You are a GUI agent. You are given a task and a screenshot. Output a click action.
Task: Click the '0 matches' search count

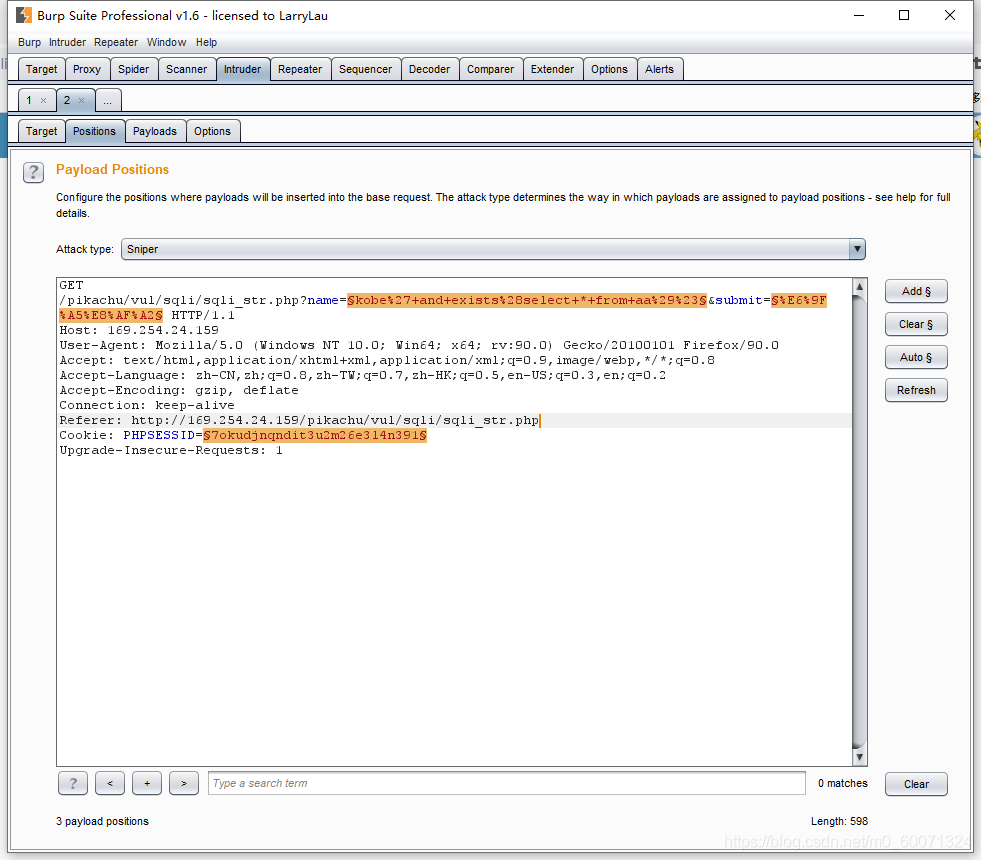[843, 783]
